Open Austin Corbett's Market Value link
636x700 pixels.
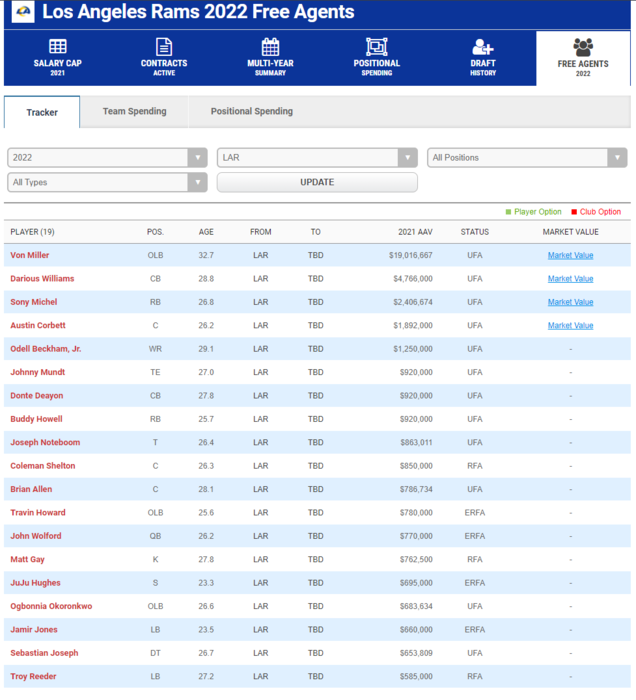[570, 326]
